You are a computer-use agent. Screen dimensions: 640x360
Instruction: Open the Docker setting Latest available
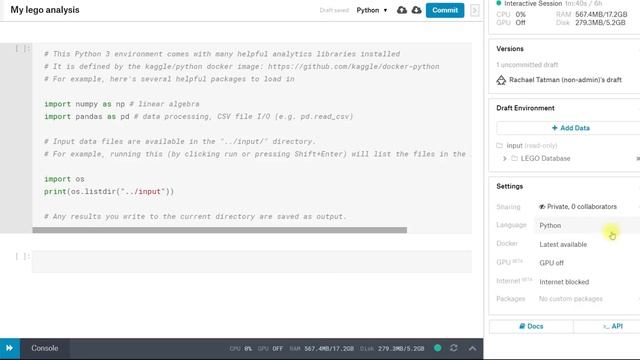tap(563, 244)
